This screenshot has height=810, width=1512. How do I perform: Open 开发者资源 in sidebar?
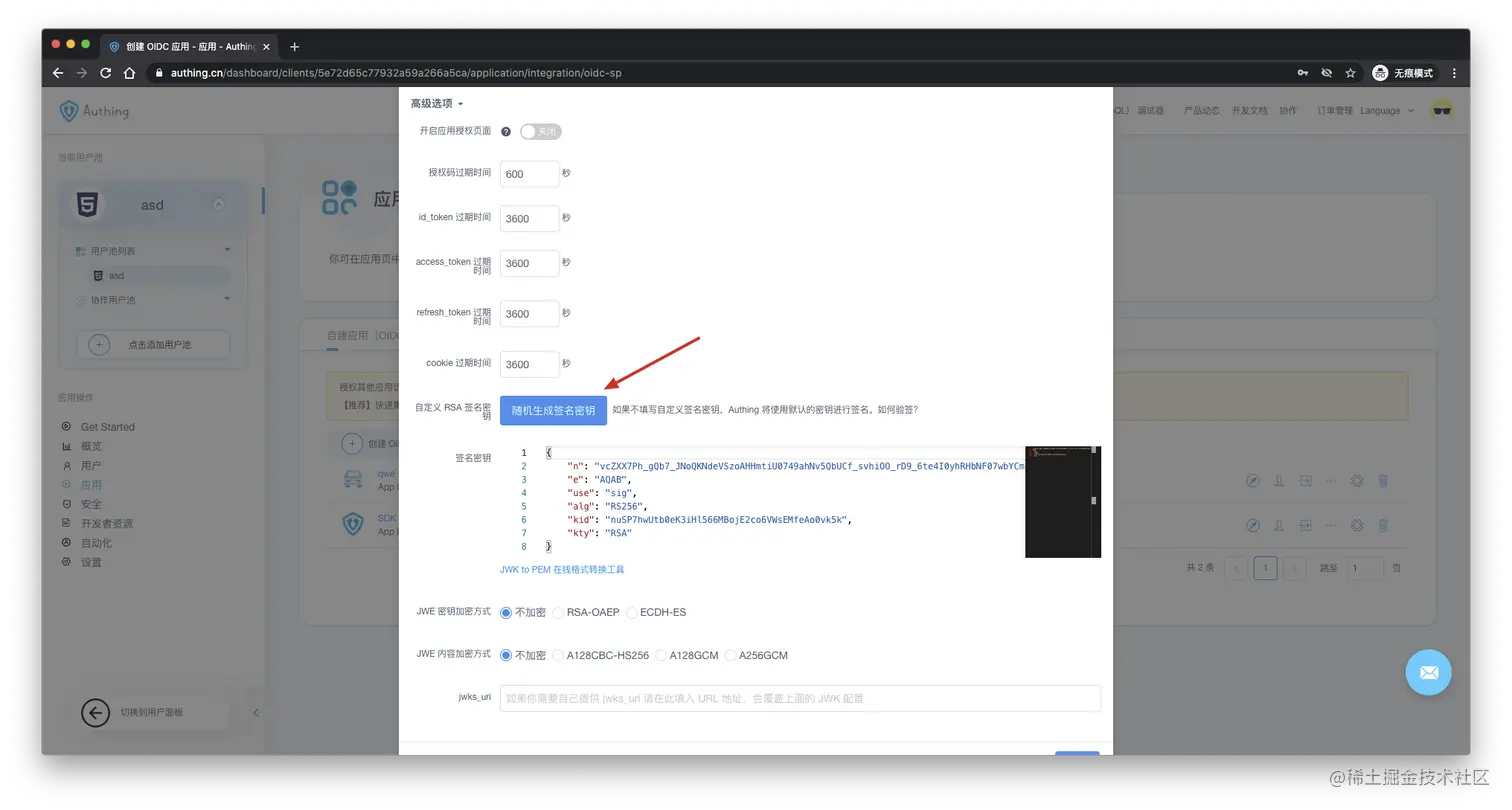click(x=106, y=523)
